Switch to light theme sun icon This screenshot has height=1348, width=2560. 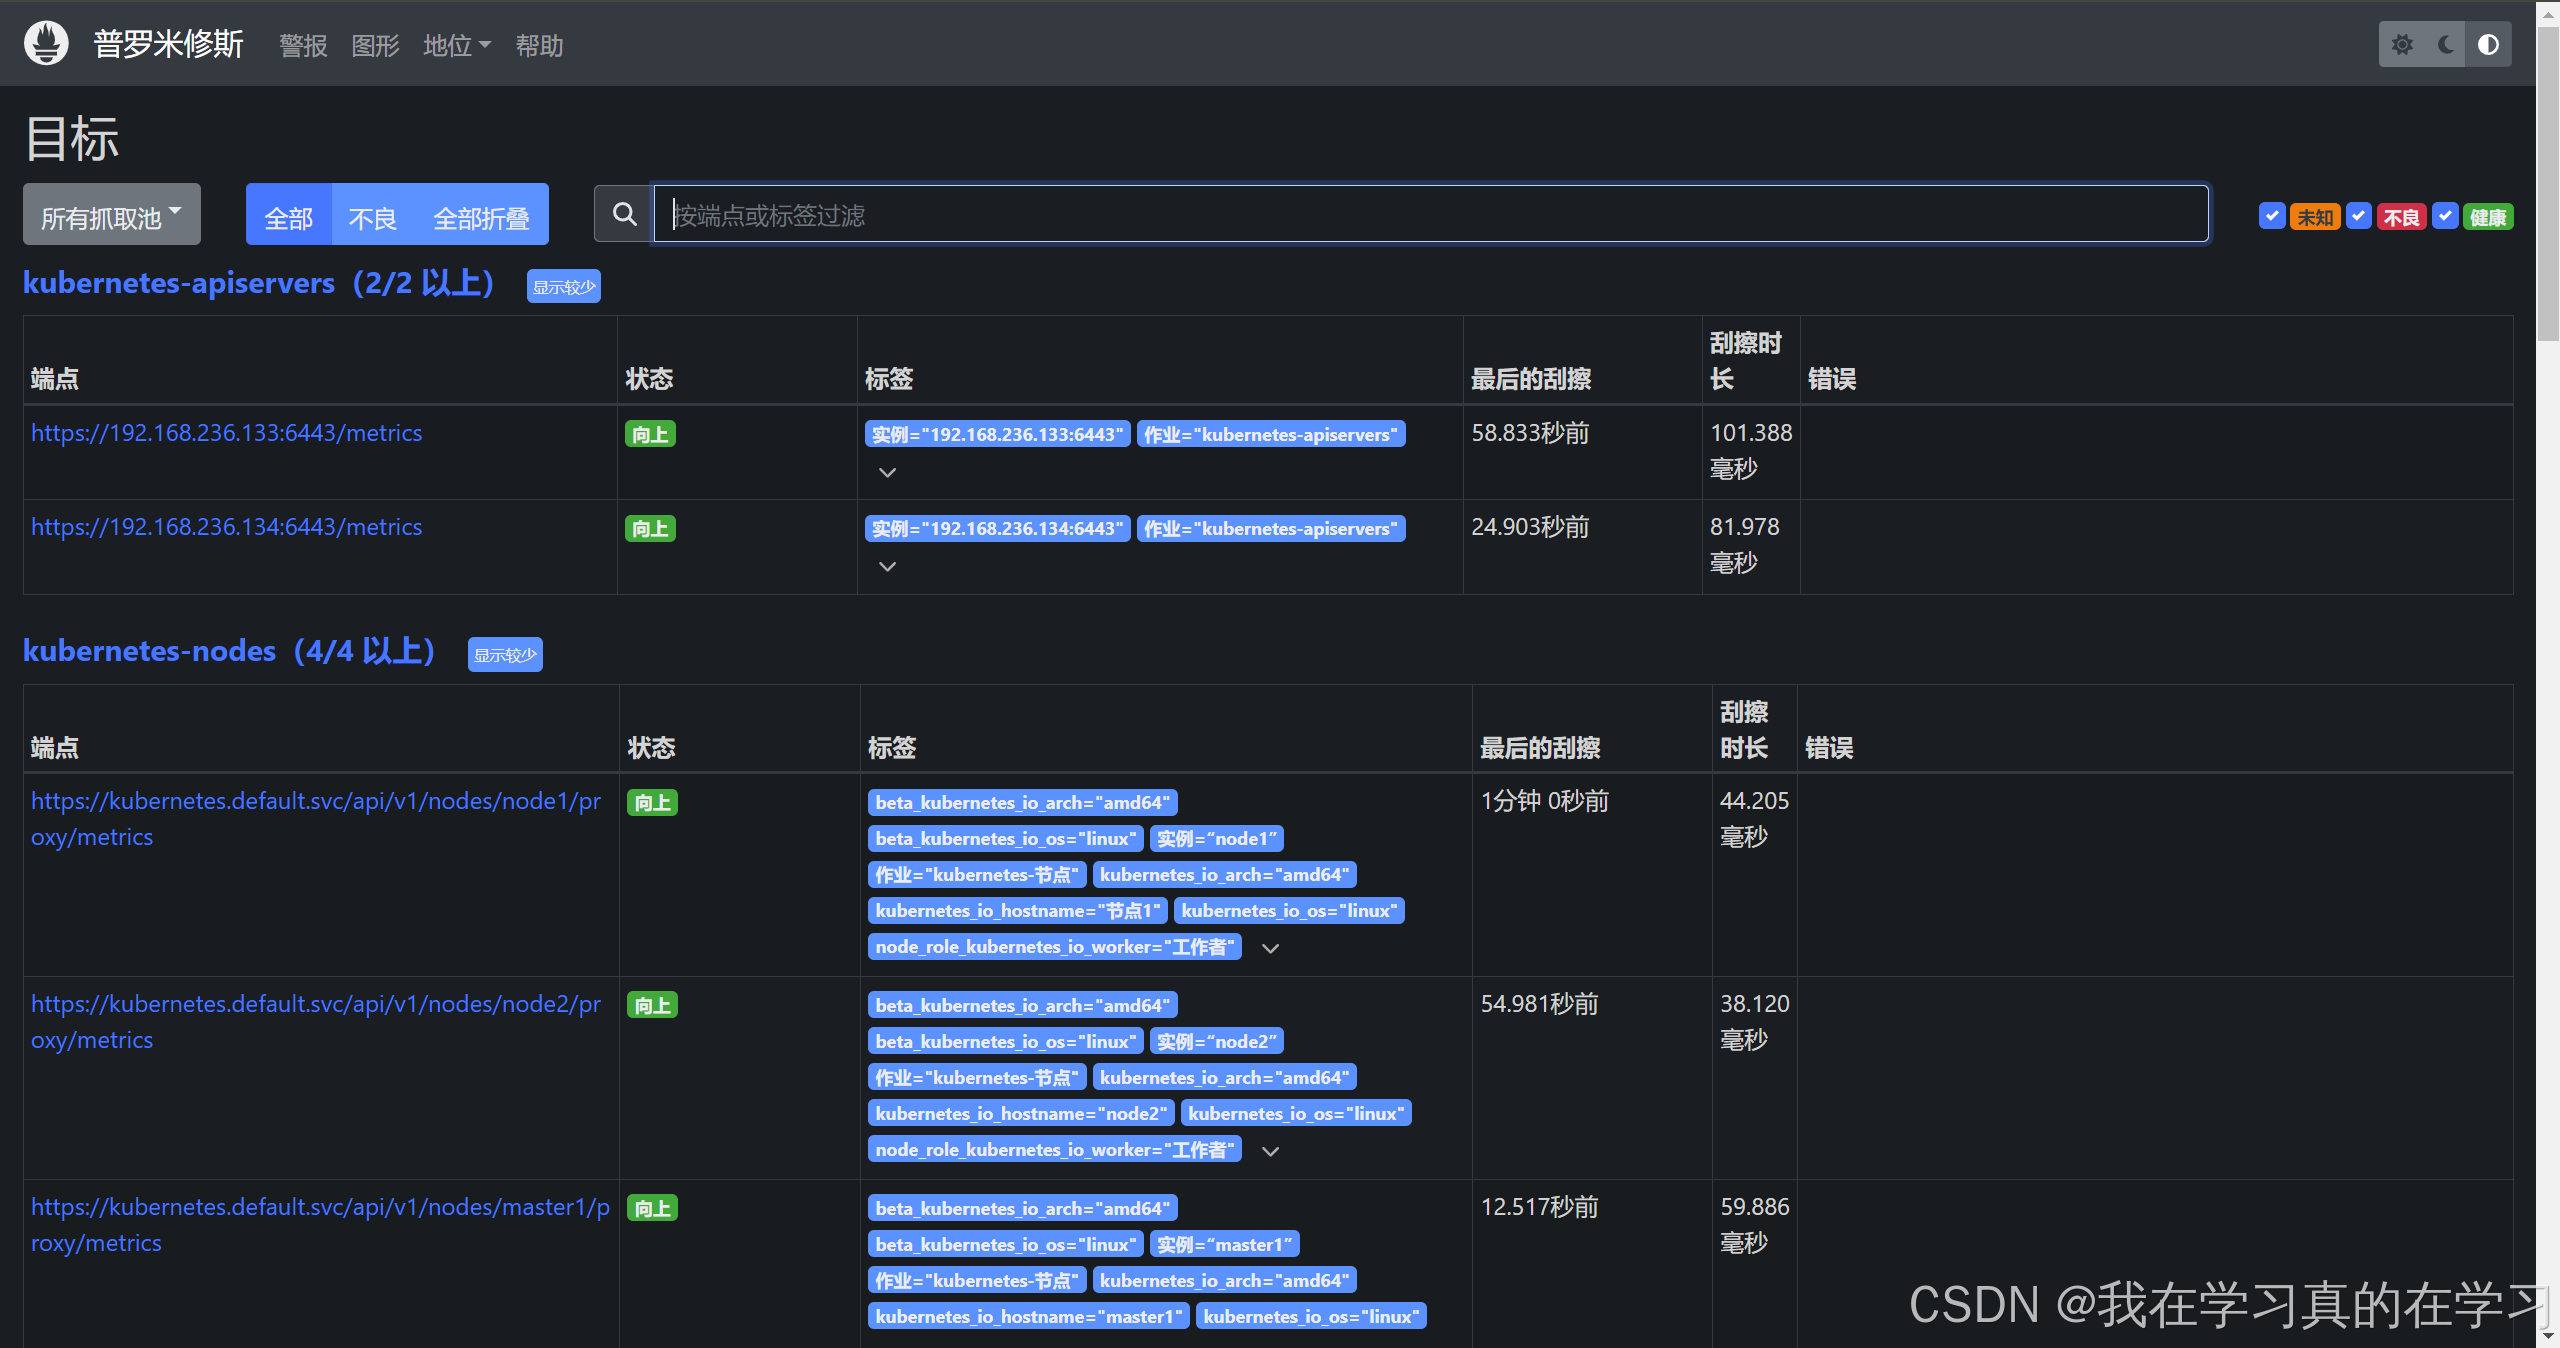coord(2402,45)
